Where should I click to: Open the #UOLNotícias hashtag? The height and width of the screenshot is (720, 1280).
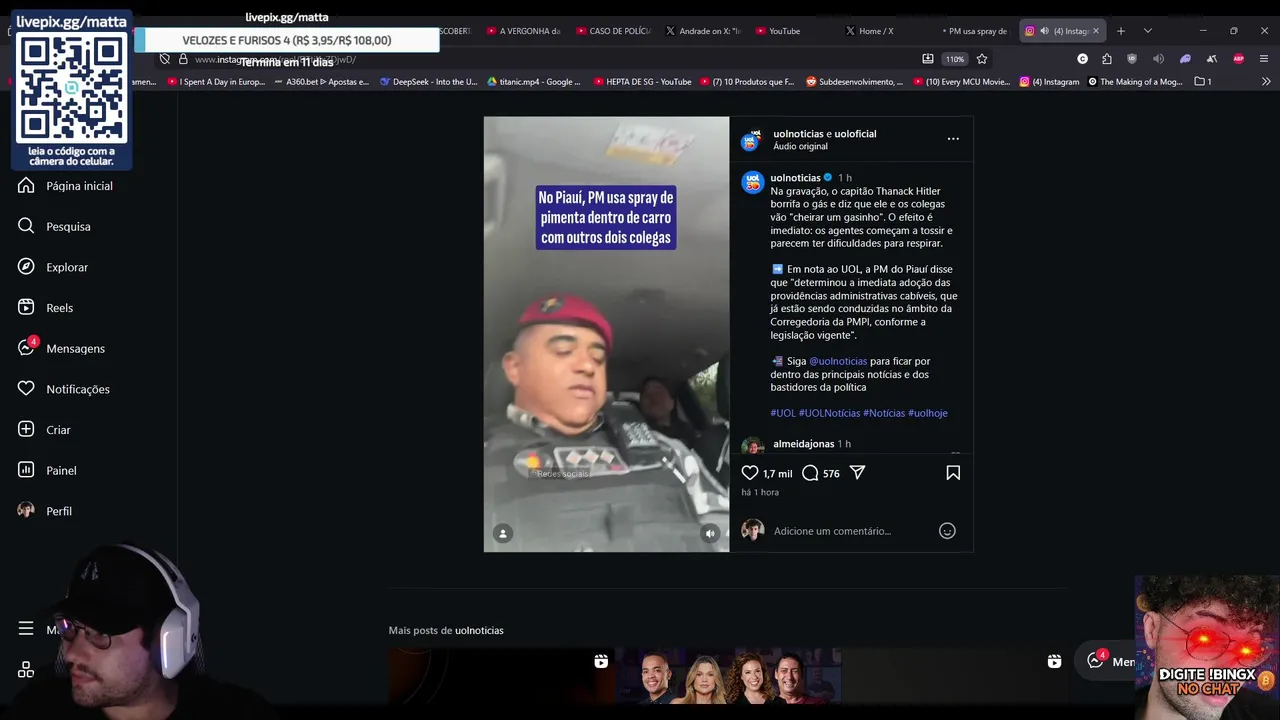click(829, 413)
